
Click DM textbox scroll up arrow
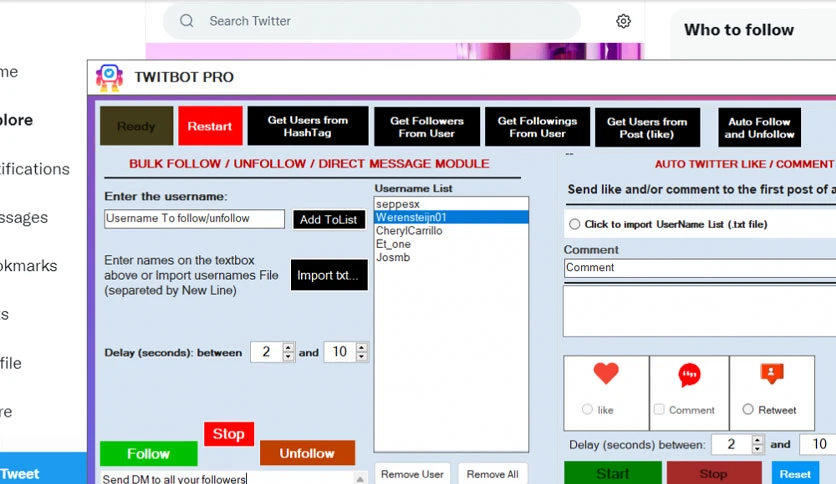pyautogui.click(x=360, y=479)
